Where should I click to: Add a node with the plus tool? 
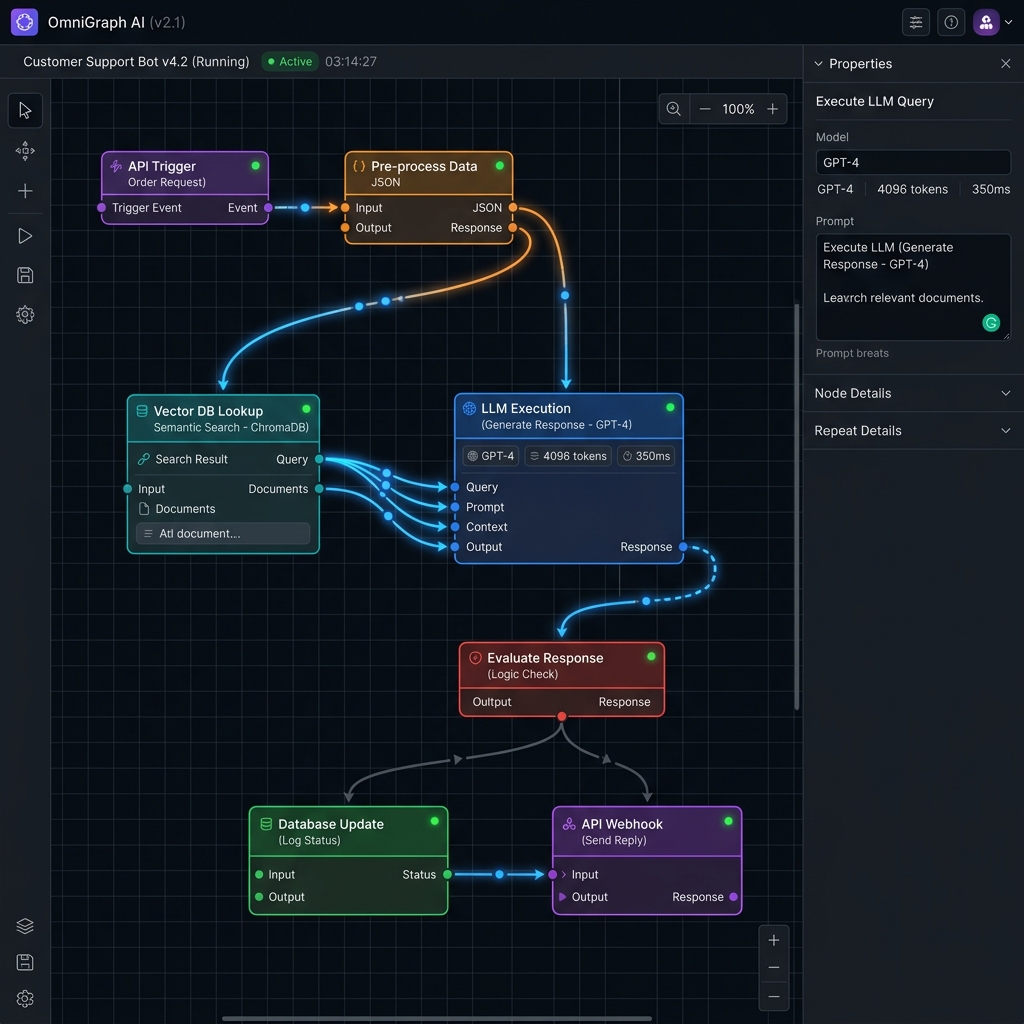(x=25, y=191)
